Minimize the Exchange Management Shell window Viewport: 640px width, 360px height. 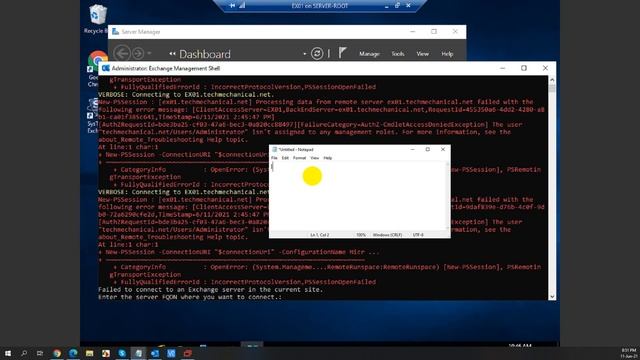(x=502, y=68)
